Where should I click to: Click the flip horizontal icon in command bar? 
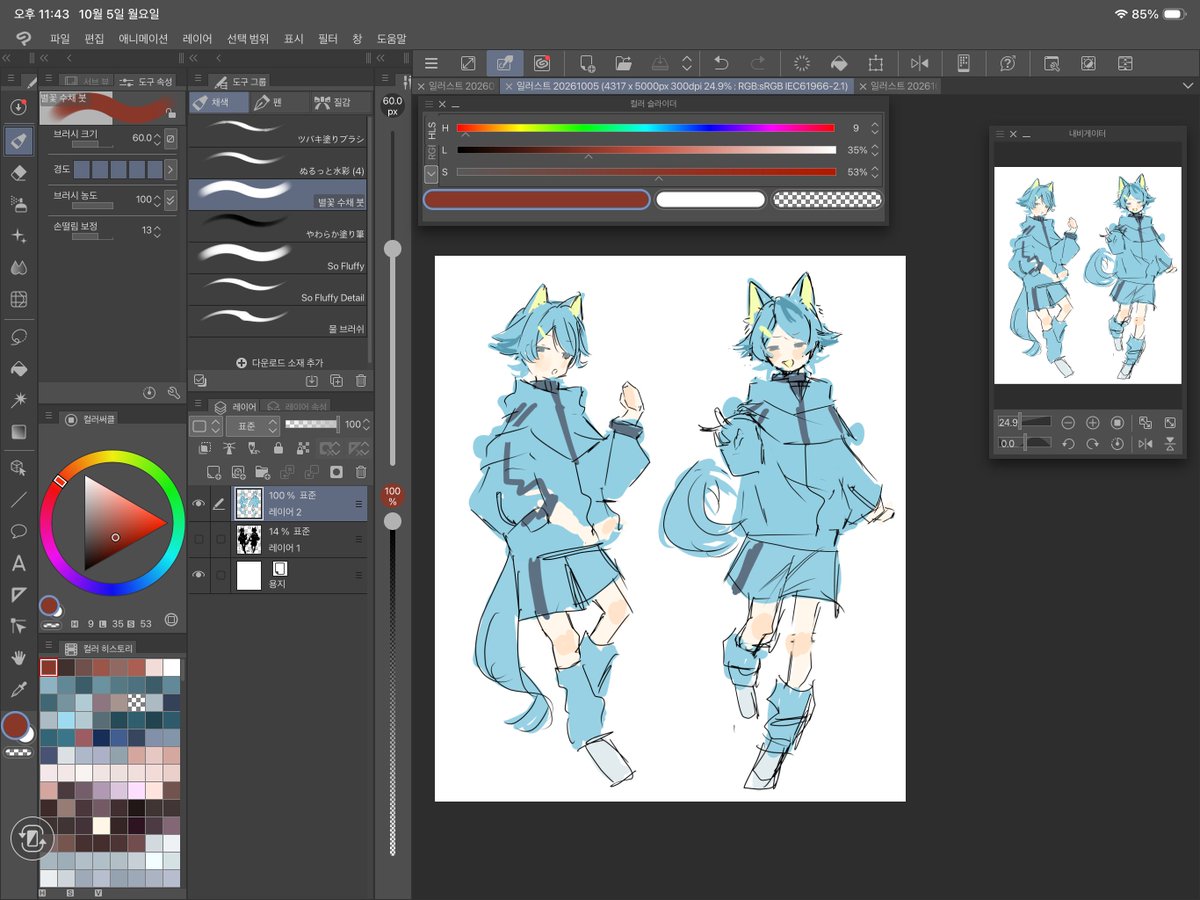(x=920, y=63)
